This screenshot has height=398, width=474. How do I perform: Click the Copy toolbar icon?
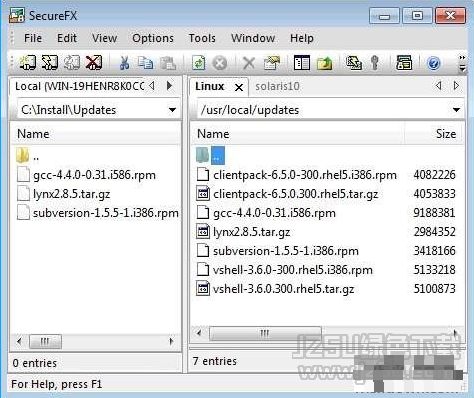[146, 63]
